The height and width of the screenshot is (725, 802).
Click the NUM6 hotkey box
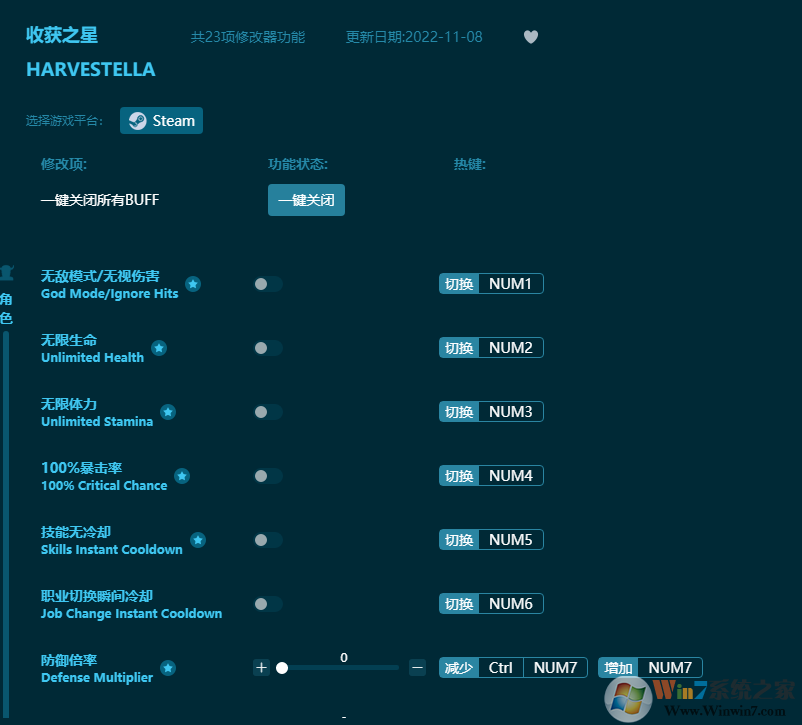click(510, 603)
